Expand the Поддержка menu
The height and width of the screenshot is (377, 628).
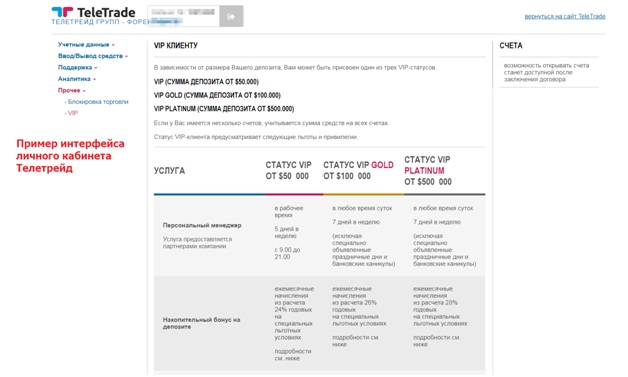point(77,67)
